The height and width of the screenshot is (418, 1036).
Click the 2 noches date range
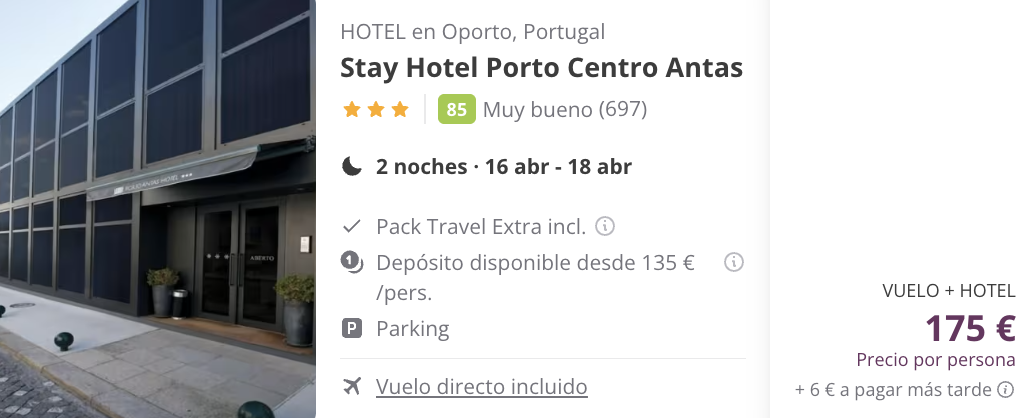pyautogui.click(x=503, y=166)
